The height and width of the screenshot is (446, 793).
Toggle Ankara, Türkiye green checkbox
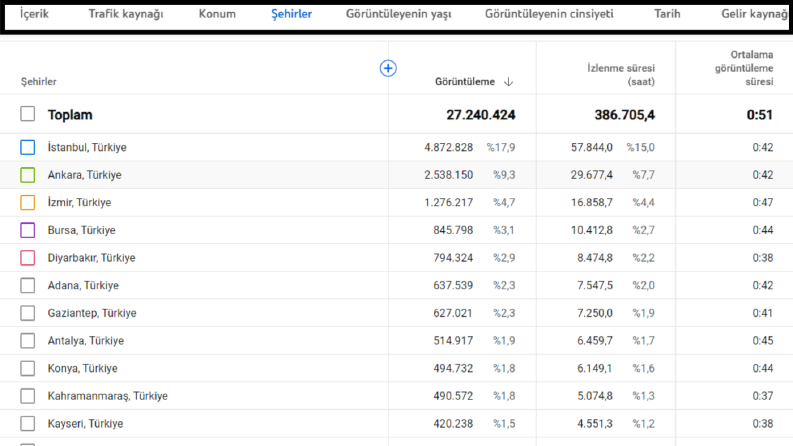pyautogui.click(x=28, y=175)
